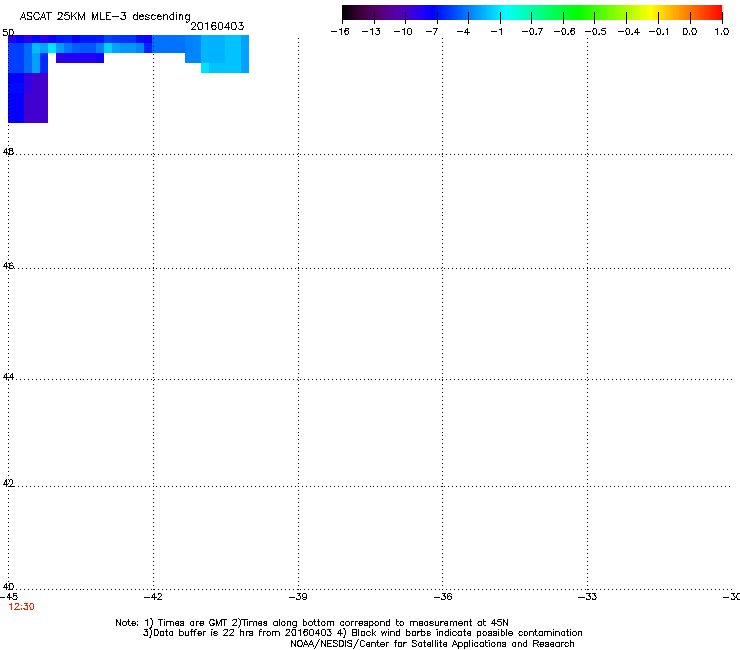The height and width of the screenshot is (650, 740).
Task: Click the colorbar label -10
Action: coord(403,32)
